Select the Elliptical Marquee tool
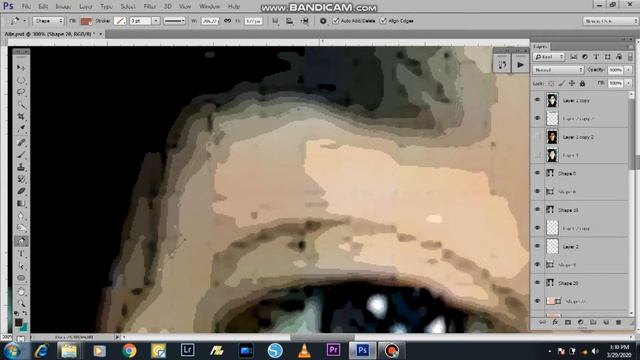This screenshot has height=360, width=640. tap(21, 80)
